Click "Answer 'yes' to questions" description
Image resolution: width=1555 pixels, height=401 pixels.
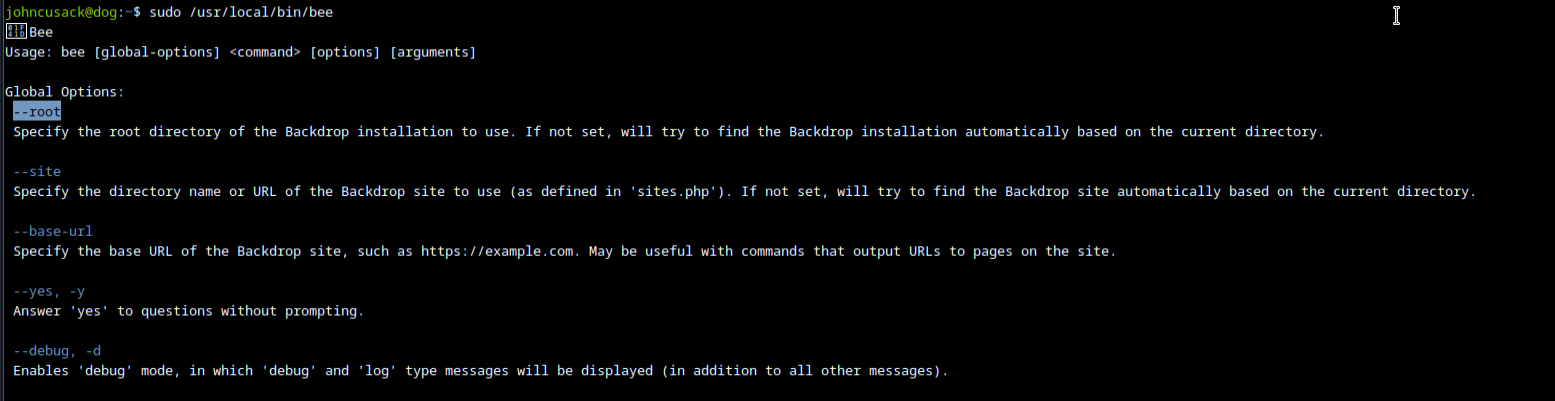[x=189, y=311]
